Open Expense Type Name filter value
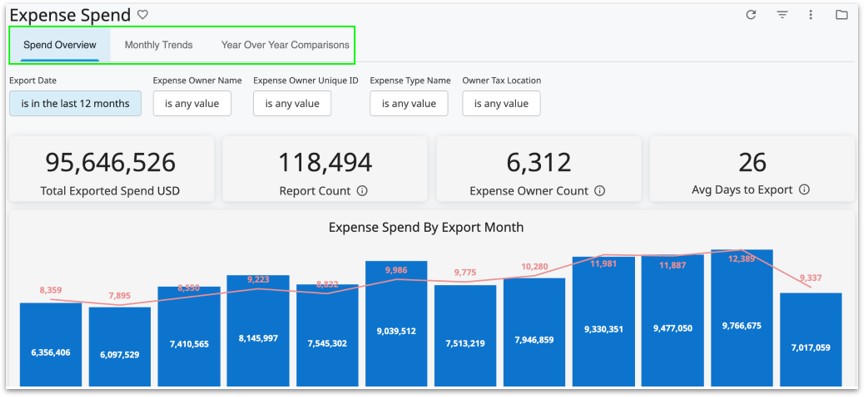The height and width of the screenshot is (397, 864). pos(409,103)
